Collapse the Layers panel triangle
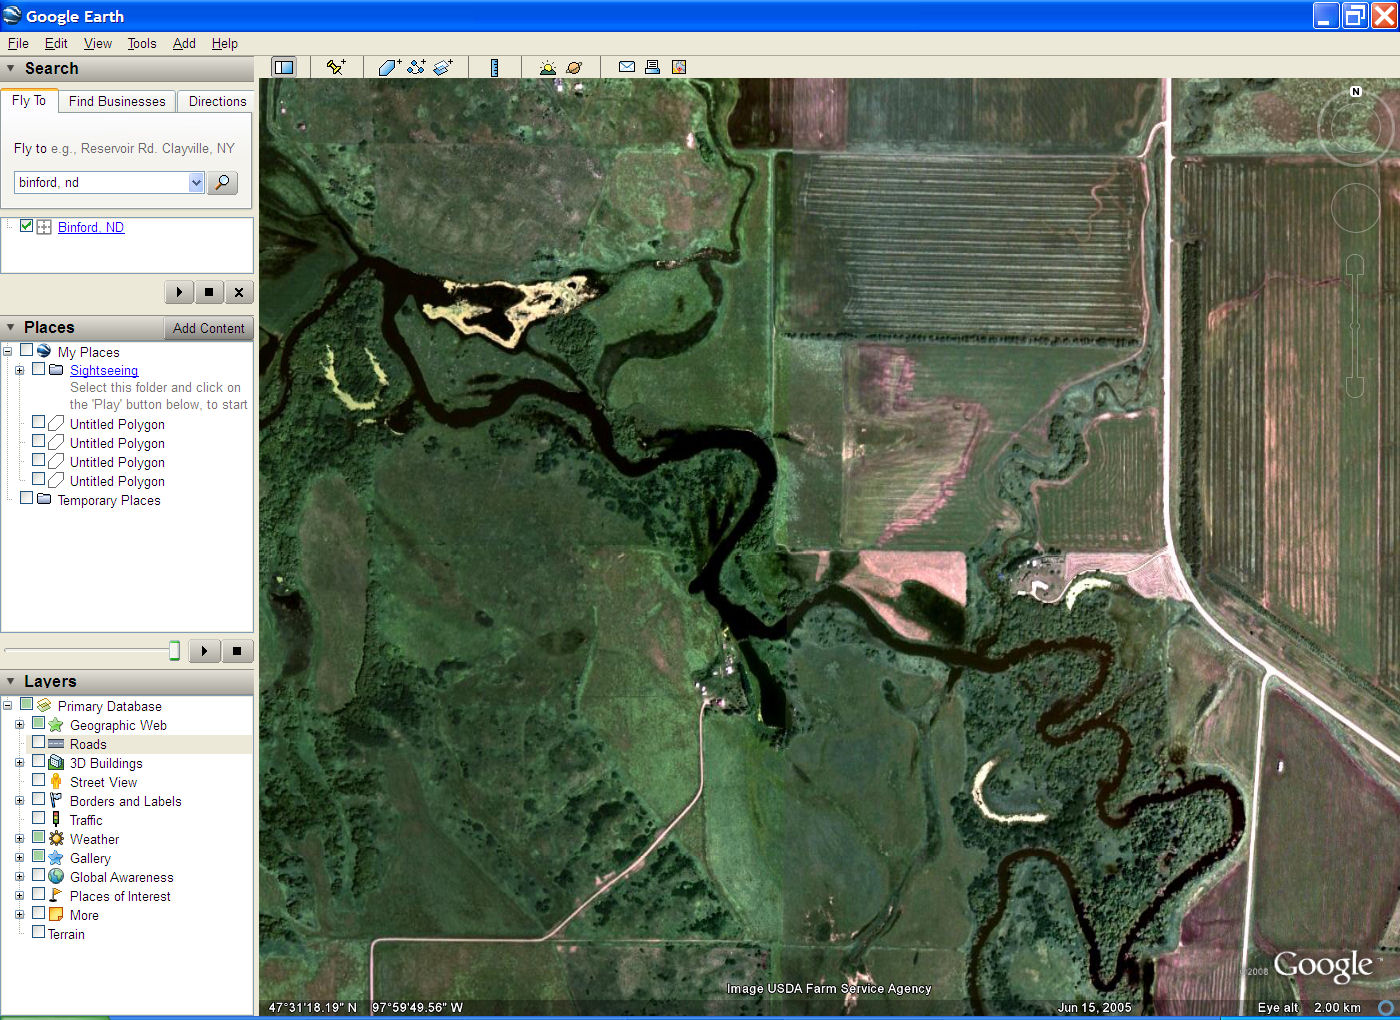Image resolution: width=1400 pixels, height=1020 pixels. [x=11, y=681]
